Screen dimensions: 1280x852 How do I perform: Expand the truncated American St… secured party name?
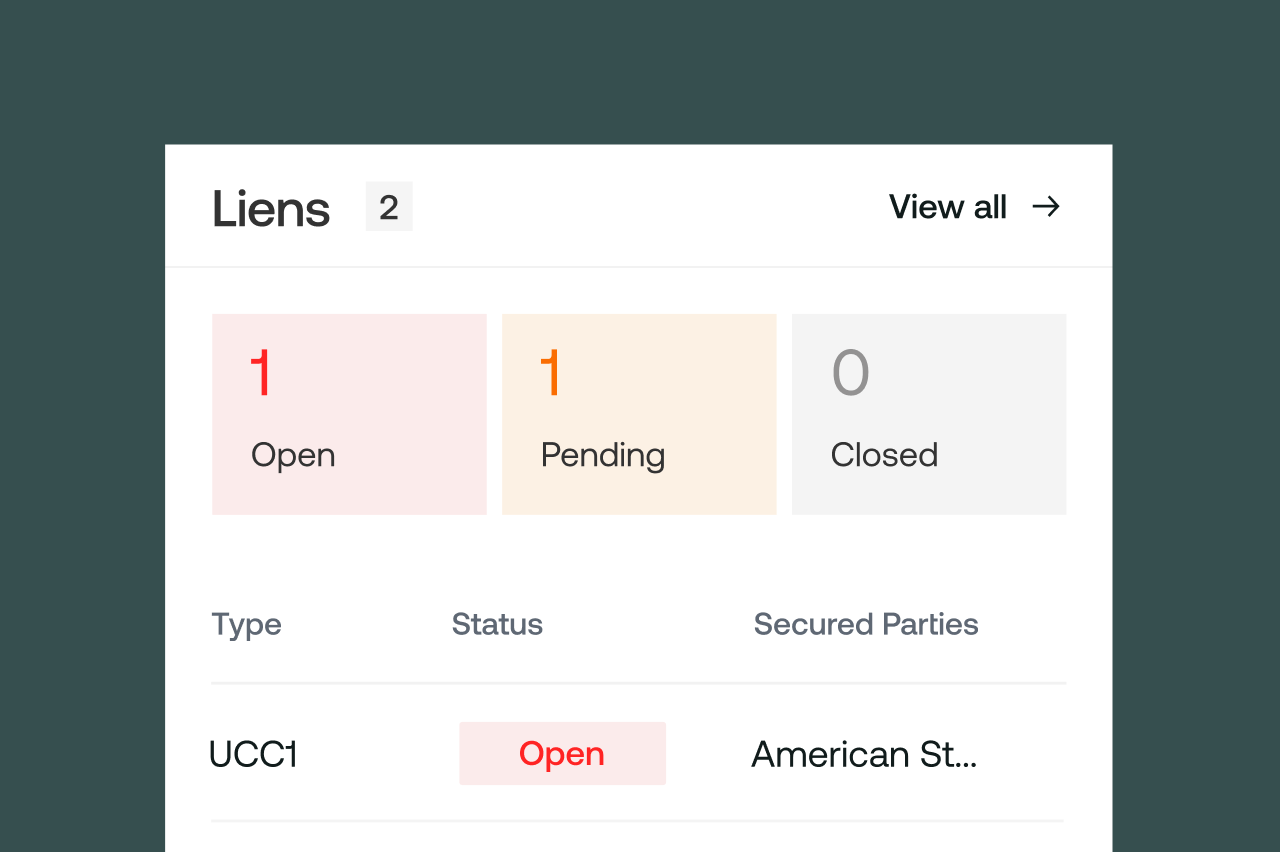[x=864, y=755]
